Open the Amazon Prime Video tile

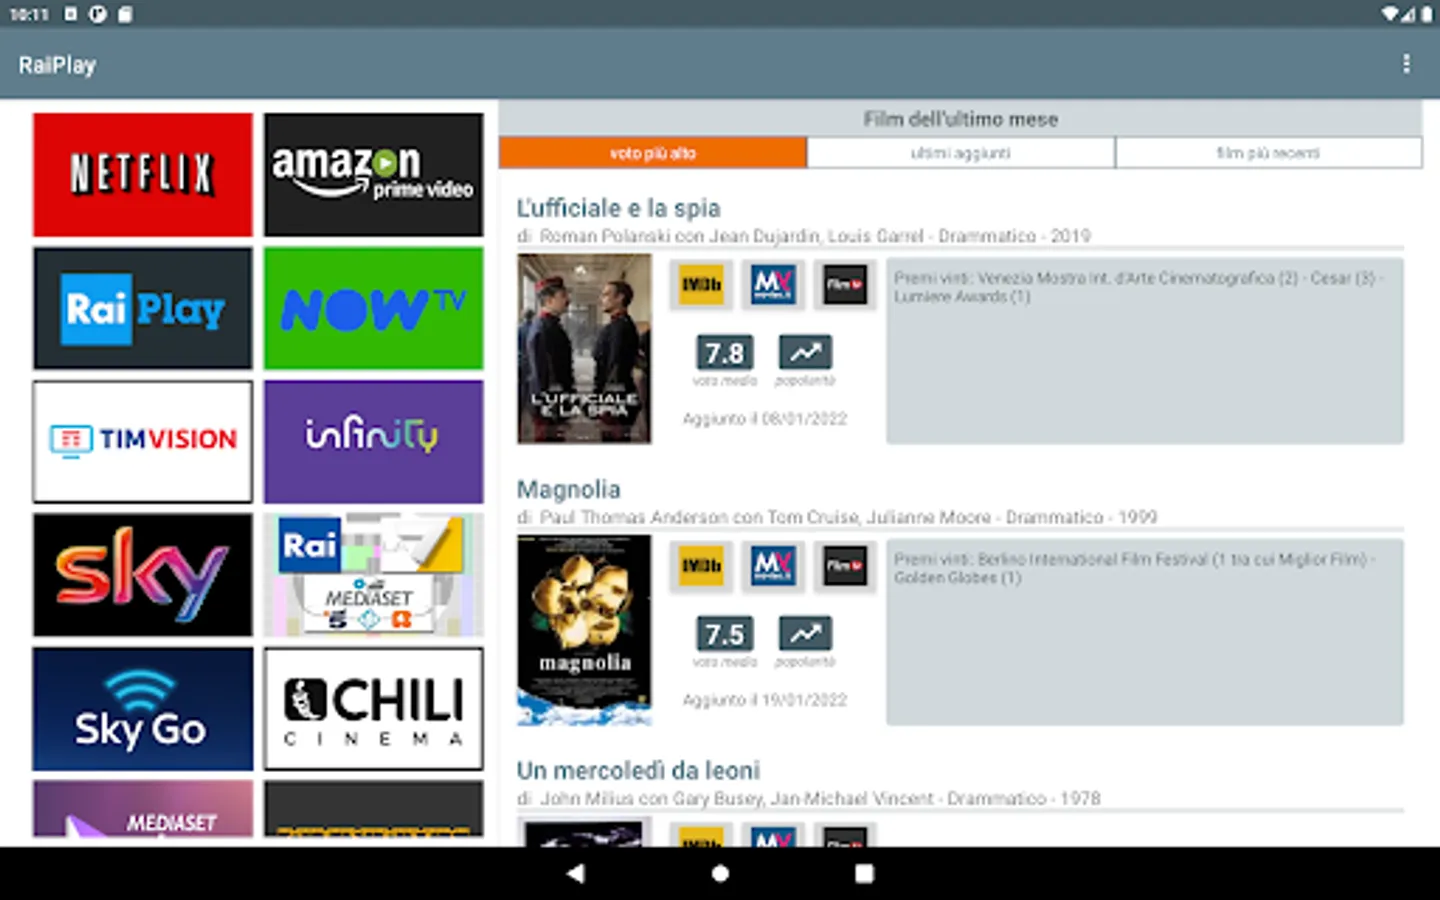[374, 175]
